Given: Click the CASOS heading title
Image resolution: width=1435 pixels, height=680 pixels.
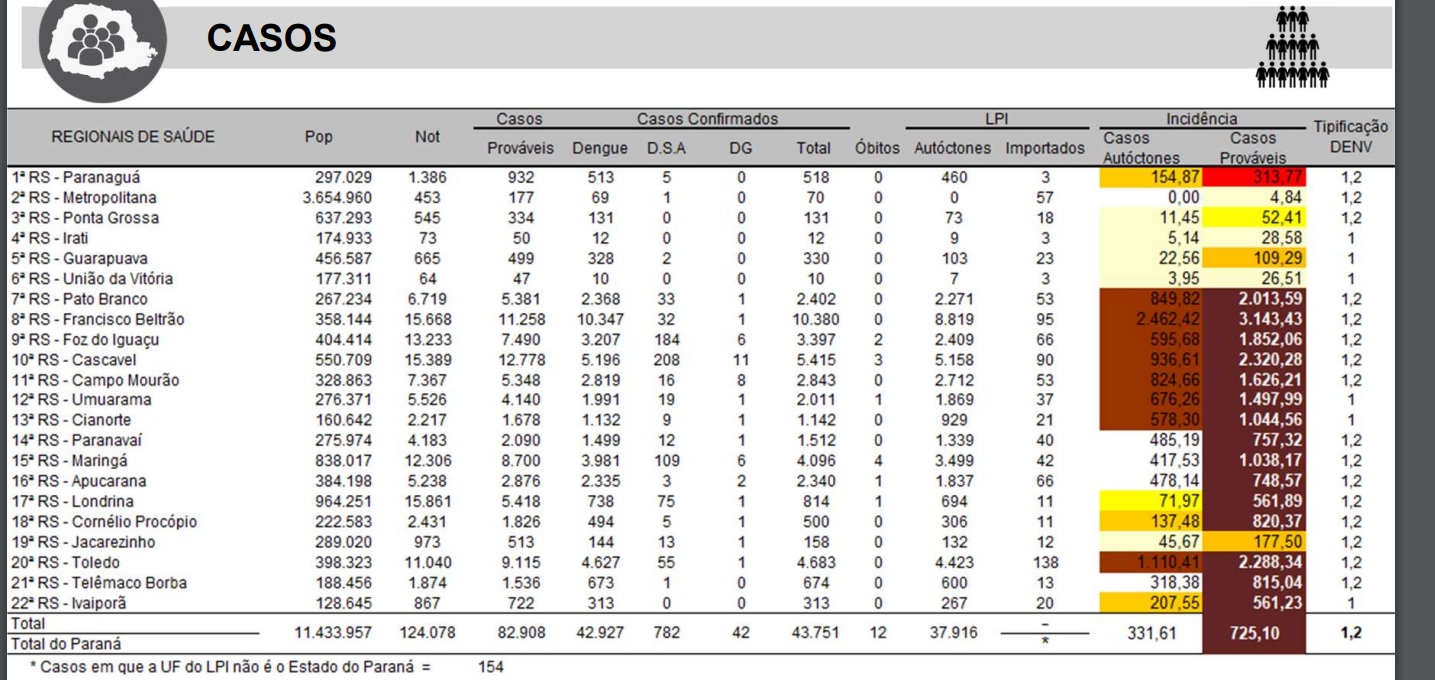Looking at the screenshot, I should click(271, 39).
